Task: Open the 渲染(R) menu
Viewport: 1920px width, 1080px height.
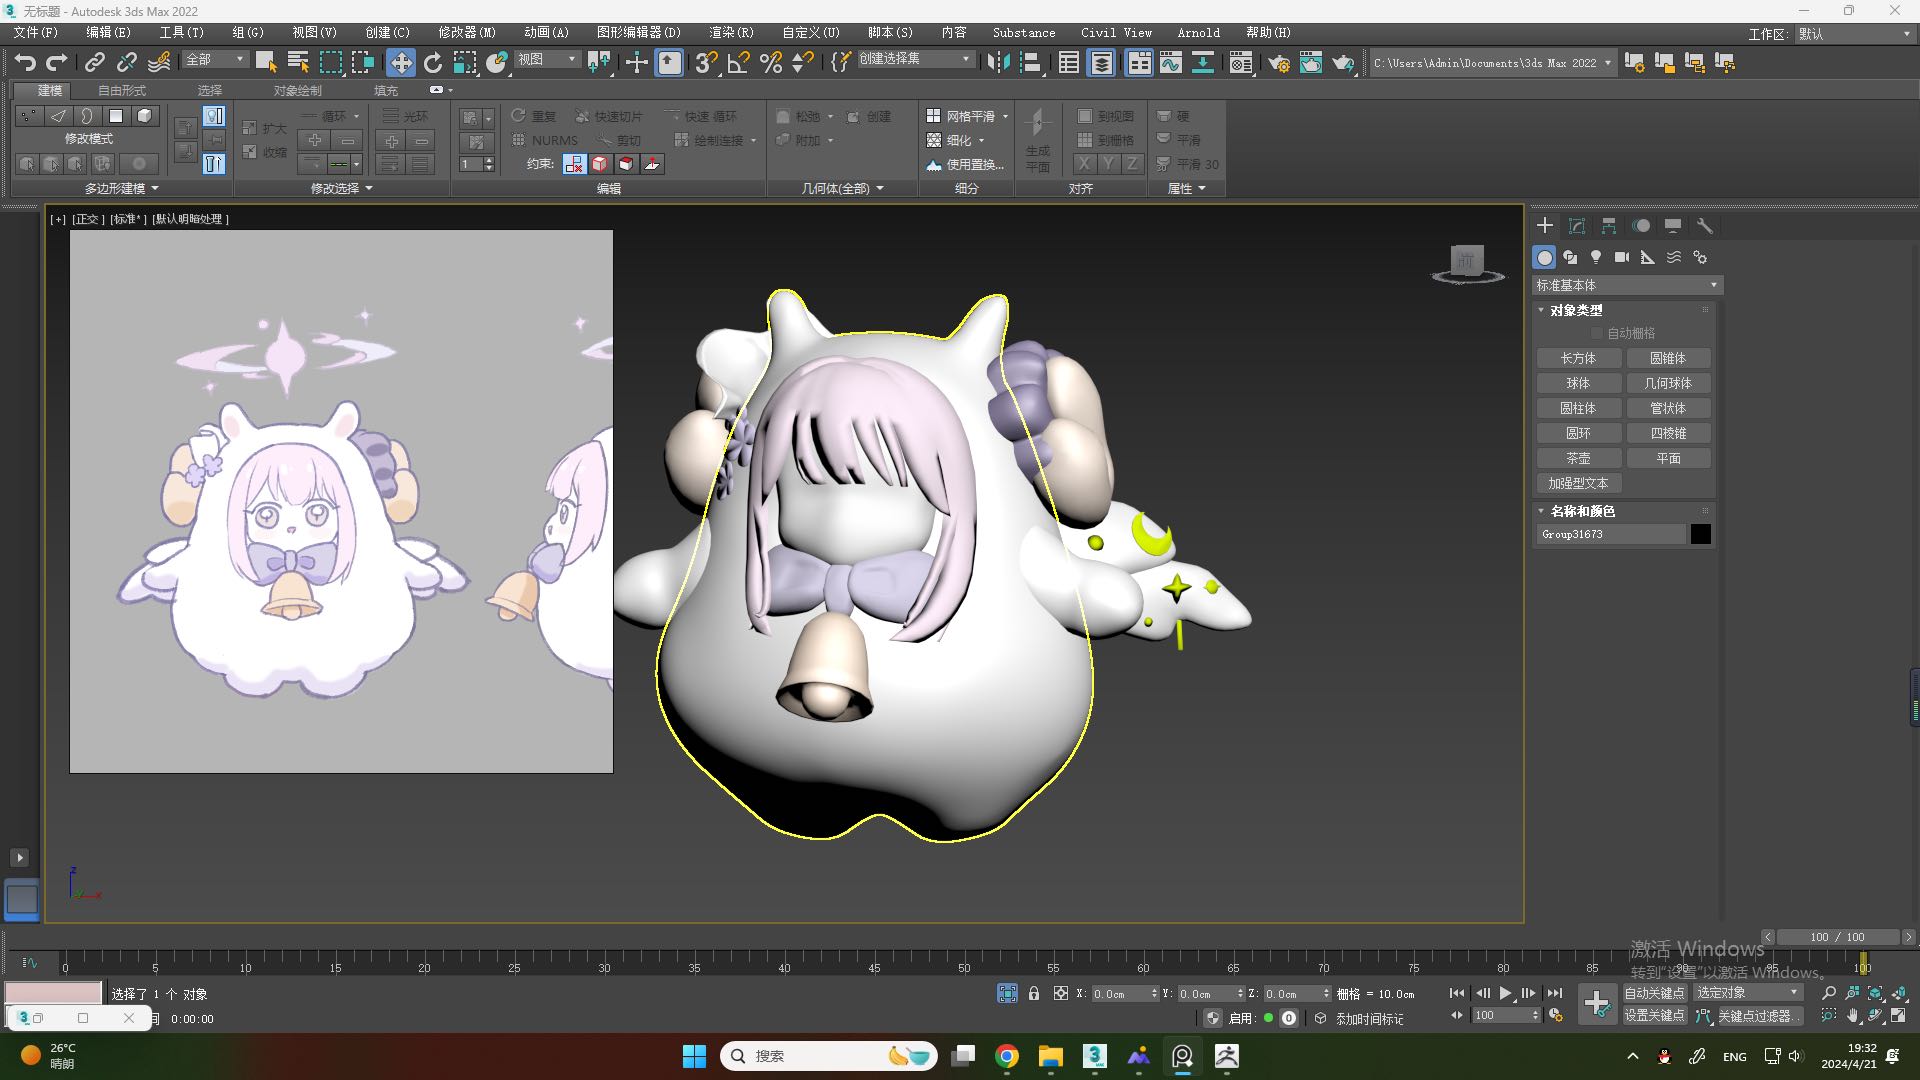Action: [731, 33]
